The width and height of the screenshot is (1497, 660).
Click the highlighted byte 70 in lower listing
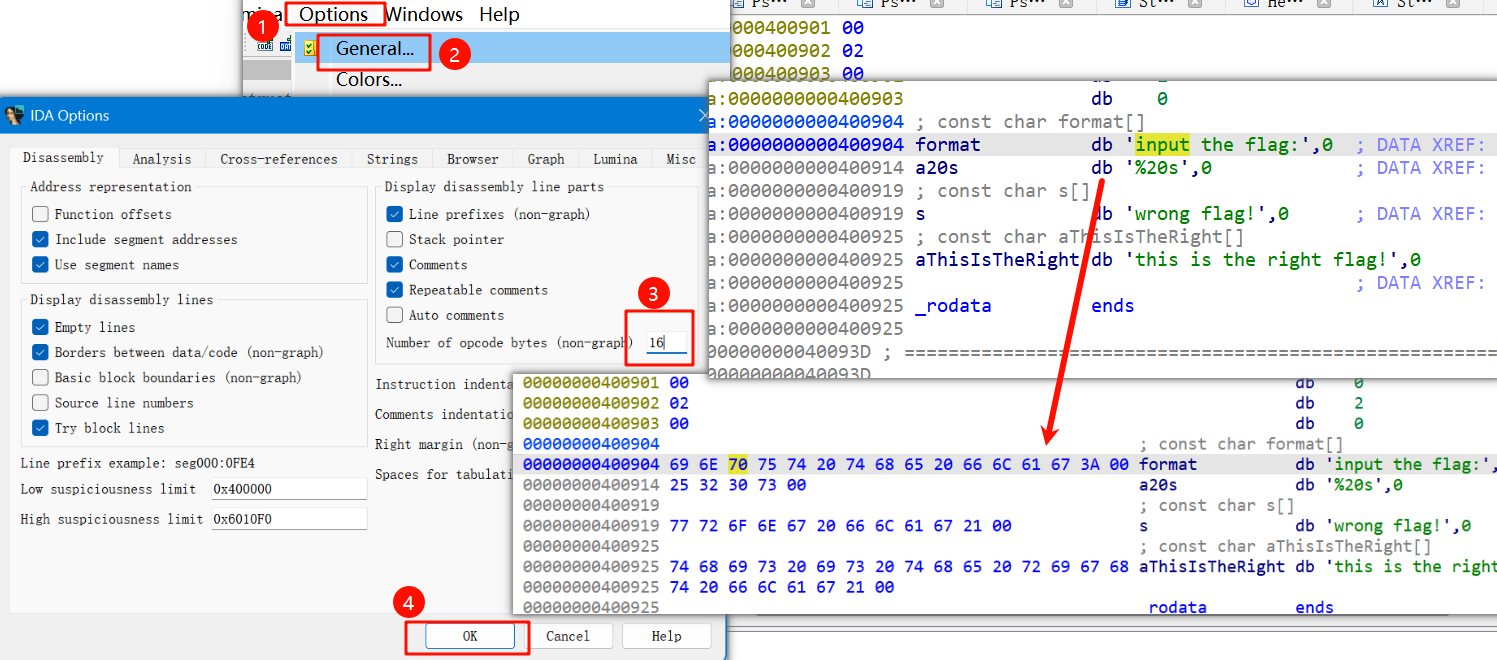[x=738, y=464]
